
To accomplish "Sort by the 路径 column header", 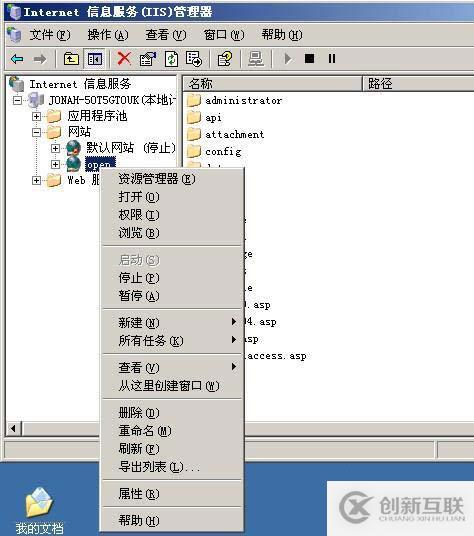I will click(418, 83).
